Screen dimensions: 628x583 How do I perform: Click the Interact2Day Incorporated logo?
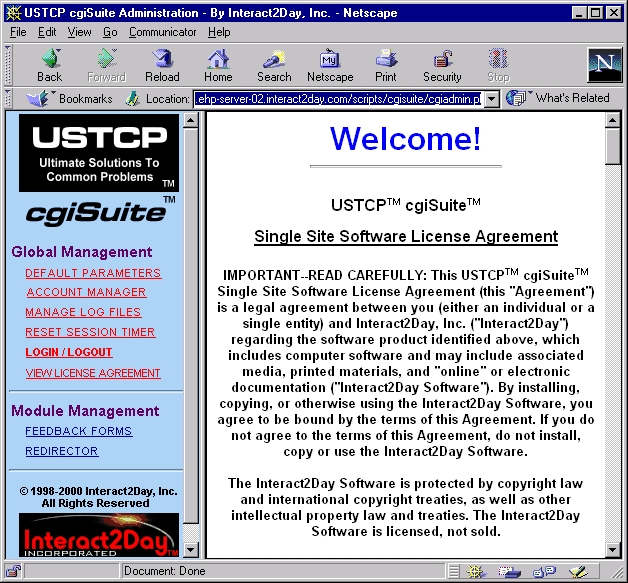[99, 535]
